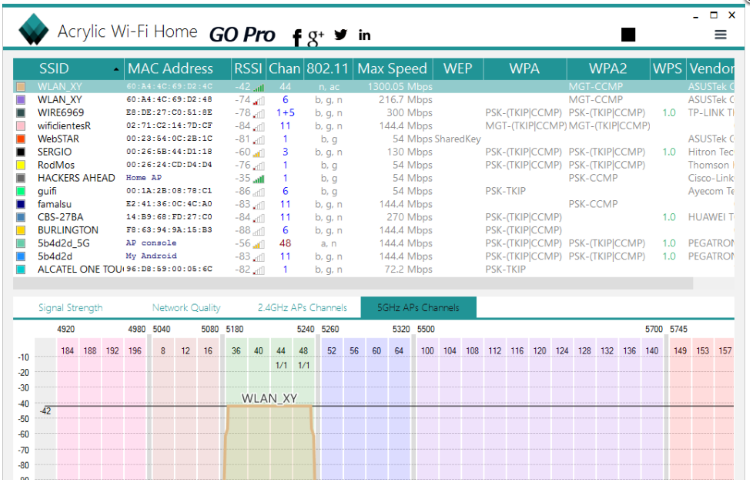The width and height of the screenshot is (750, 480).
Task: Stop scanning with the black square button
Action: (x=628, y=34)
